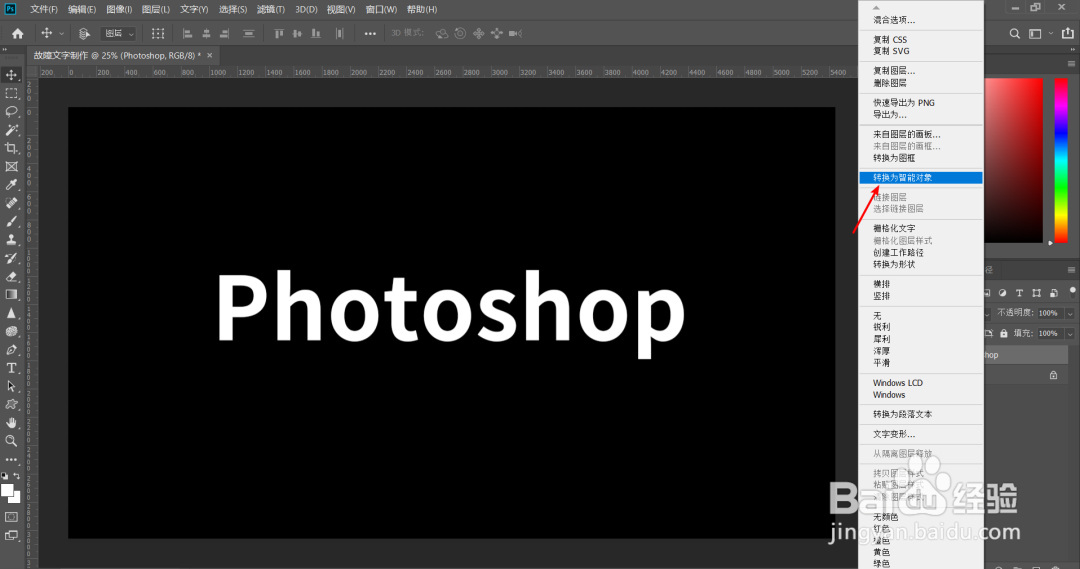Viewport: 1080px width, 569px height.
Task: Select the Rectangular Marquee tool
Action: coord(12,93)
